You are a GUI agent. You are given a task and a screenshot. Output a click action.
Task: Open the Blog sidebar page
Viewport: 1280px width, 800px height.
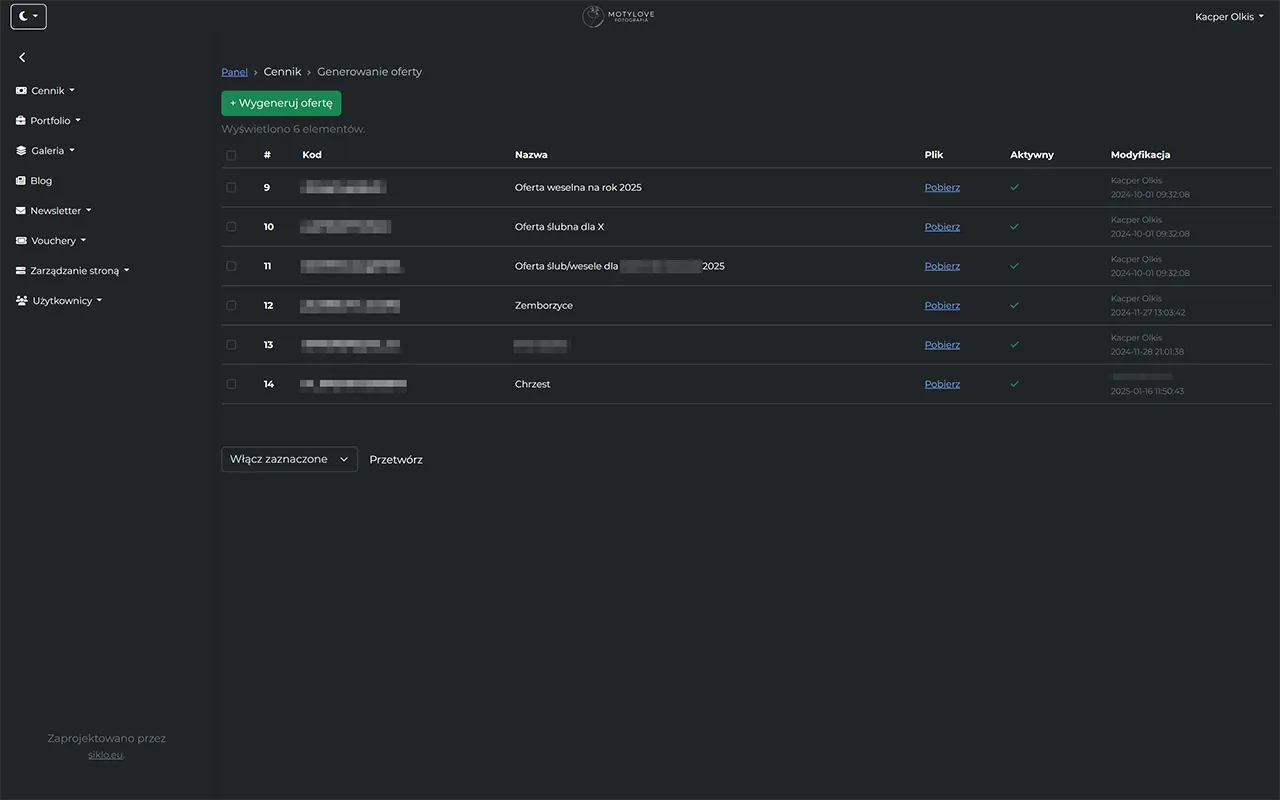40,180
